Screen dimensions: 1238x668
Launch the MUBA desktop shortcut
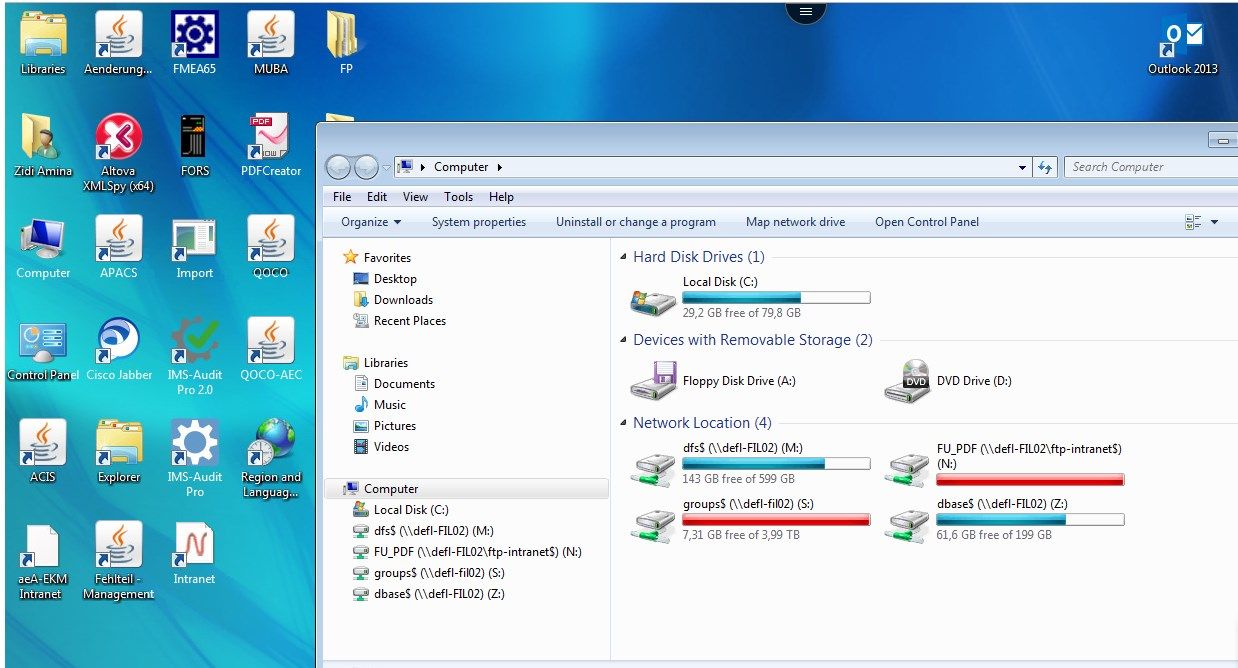[271, 44]
